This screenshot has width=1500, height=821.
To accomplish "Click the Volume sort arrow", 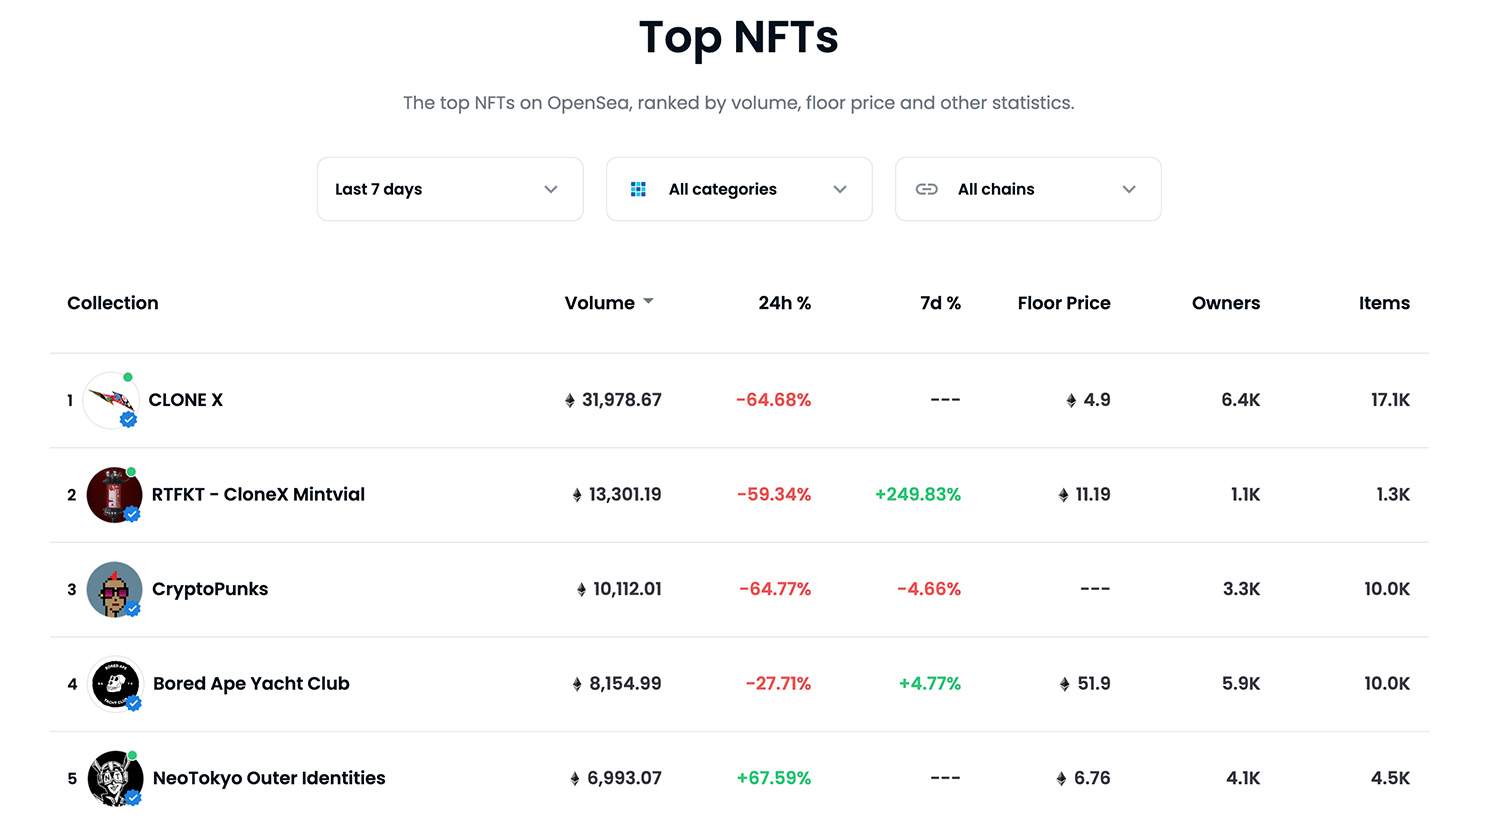I will click(648, 301).
